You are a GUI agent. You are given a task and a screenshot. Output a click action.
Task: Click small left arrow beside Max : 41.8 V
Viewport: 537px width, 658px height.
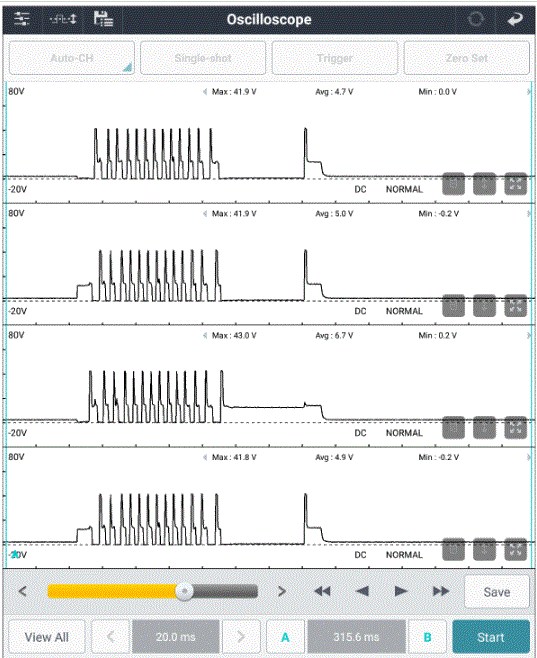coord(205,457)
